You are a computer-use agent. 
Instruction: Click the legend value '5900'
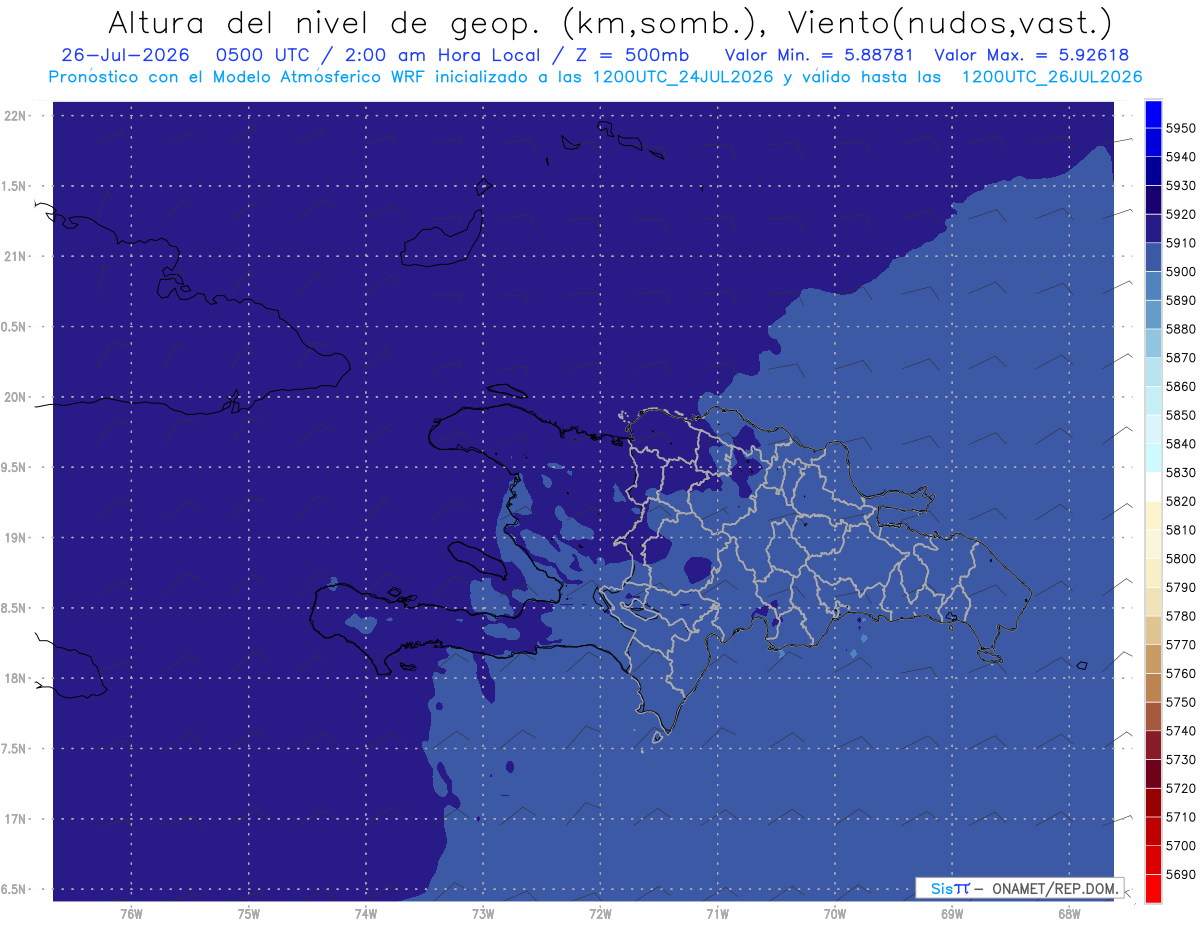1181,271
